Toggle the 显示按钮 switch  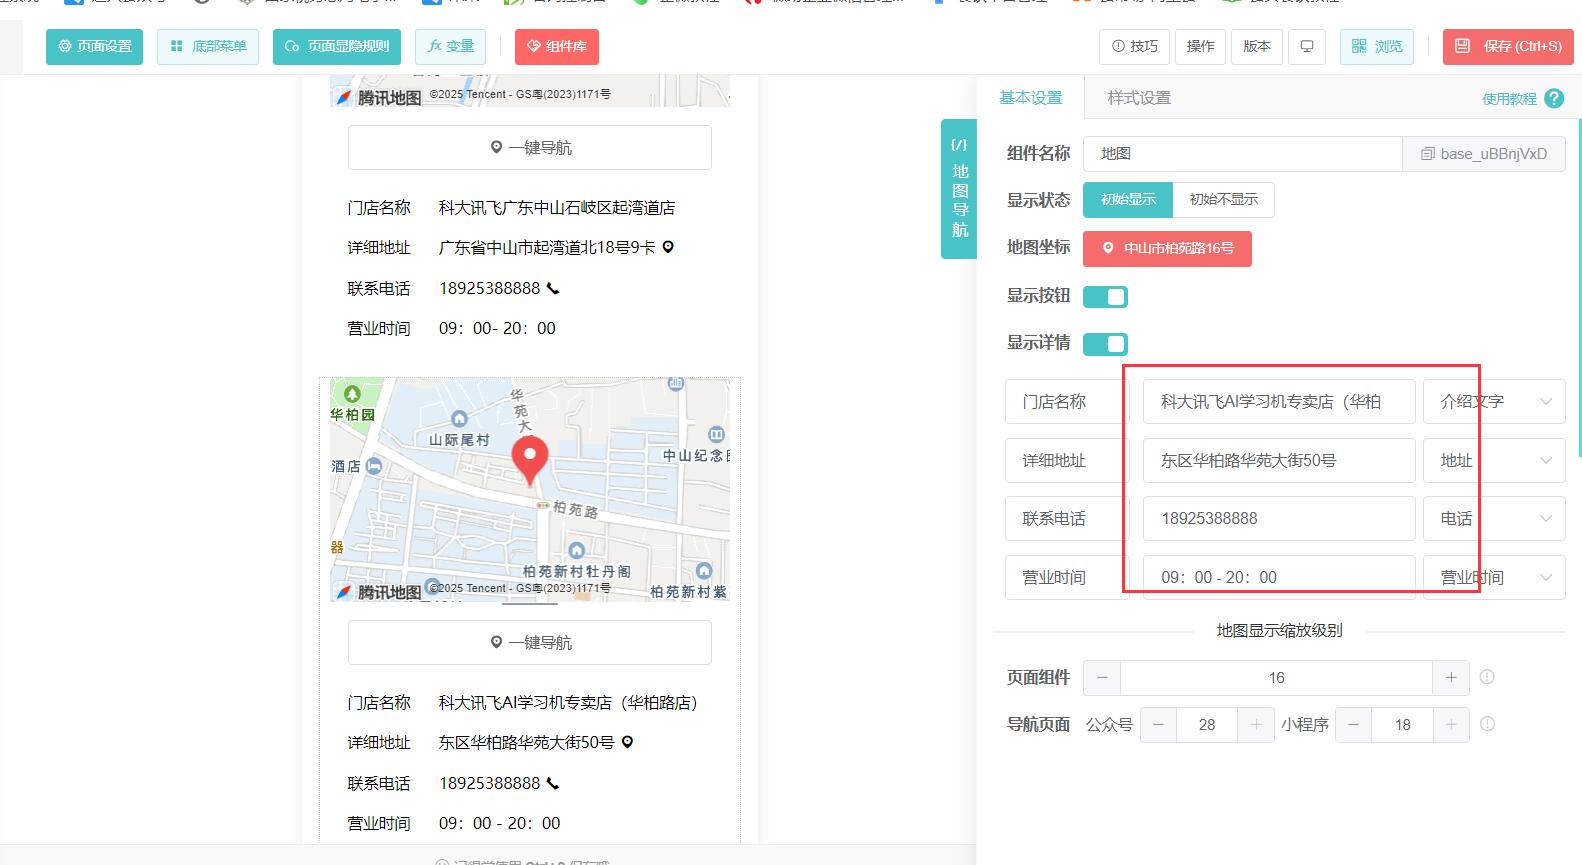coord(1105,297)
